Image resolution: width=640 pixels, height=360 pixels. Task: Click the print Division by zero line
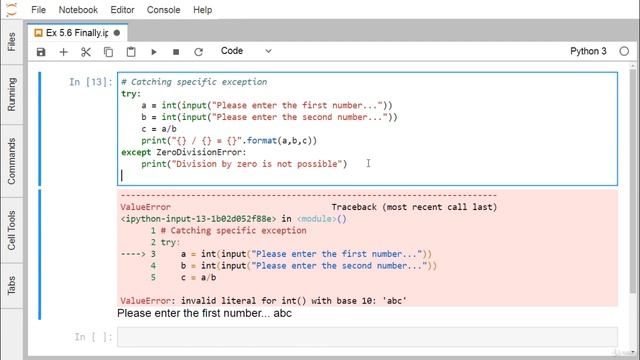pyautogui.click(x=244, y=164)
